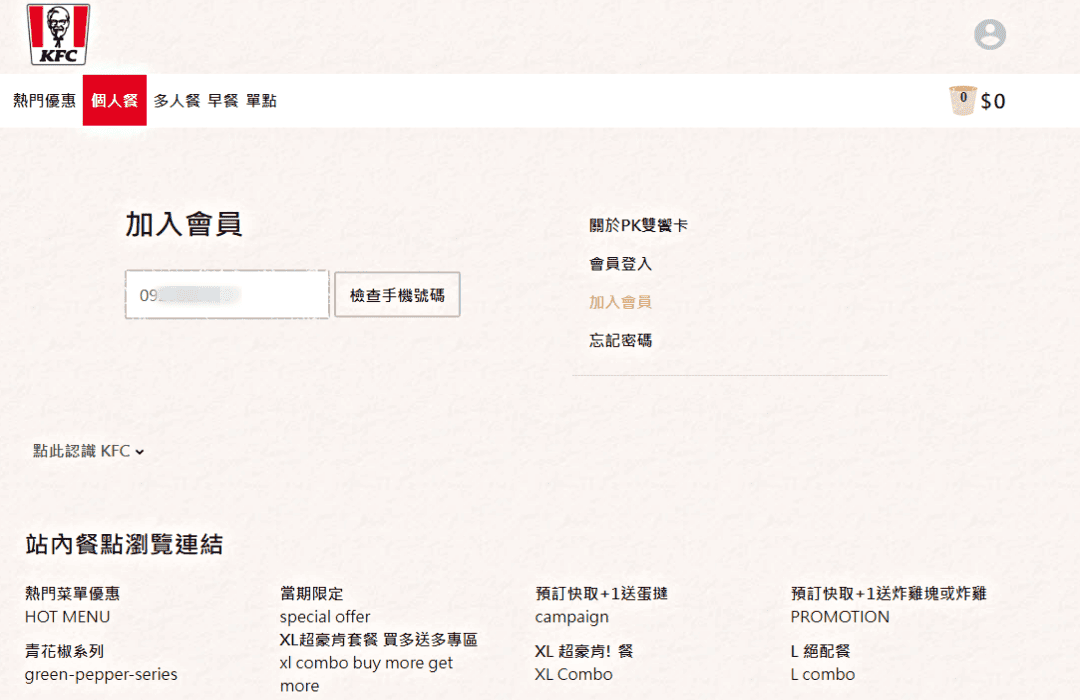Open the 單點 menu tab

261,101
